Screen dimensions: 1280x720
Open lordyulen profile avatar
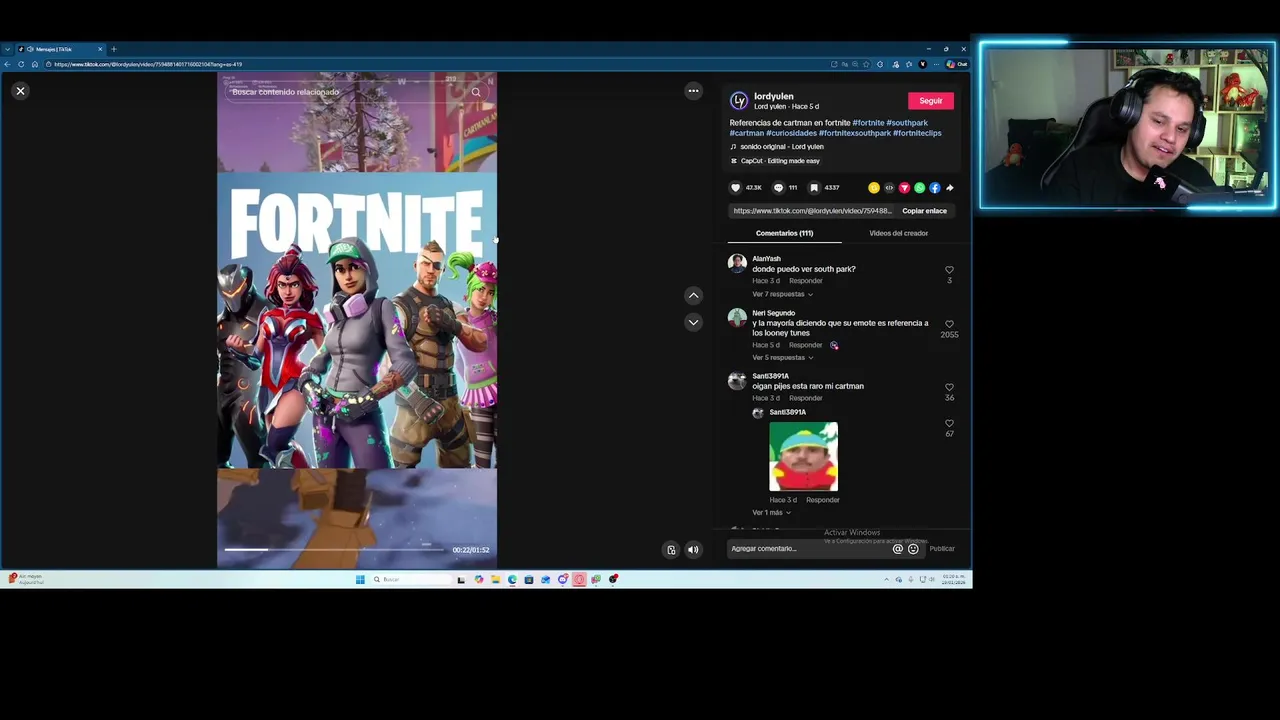coord(739,101)
